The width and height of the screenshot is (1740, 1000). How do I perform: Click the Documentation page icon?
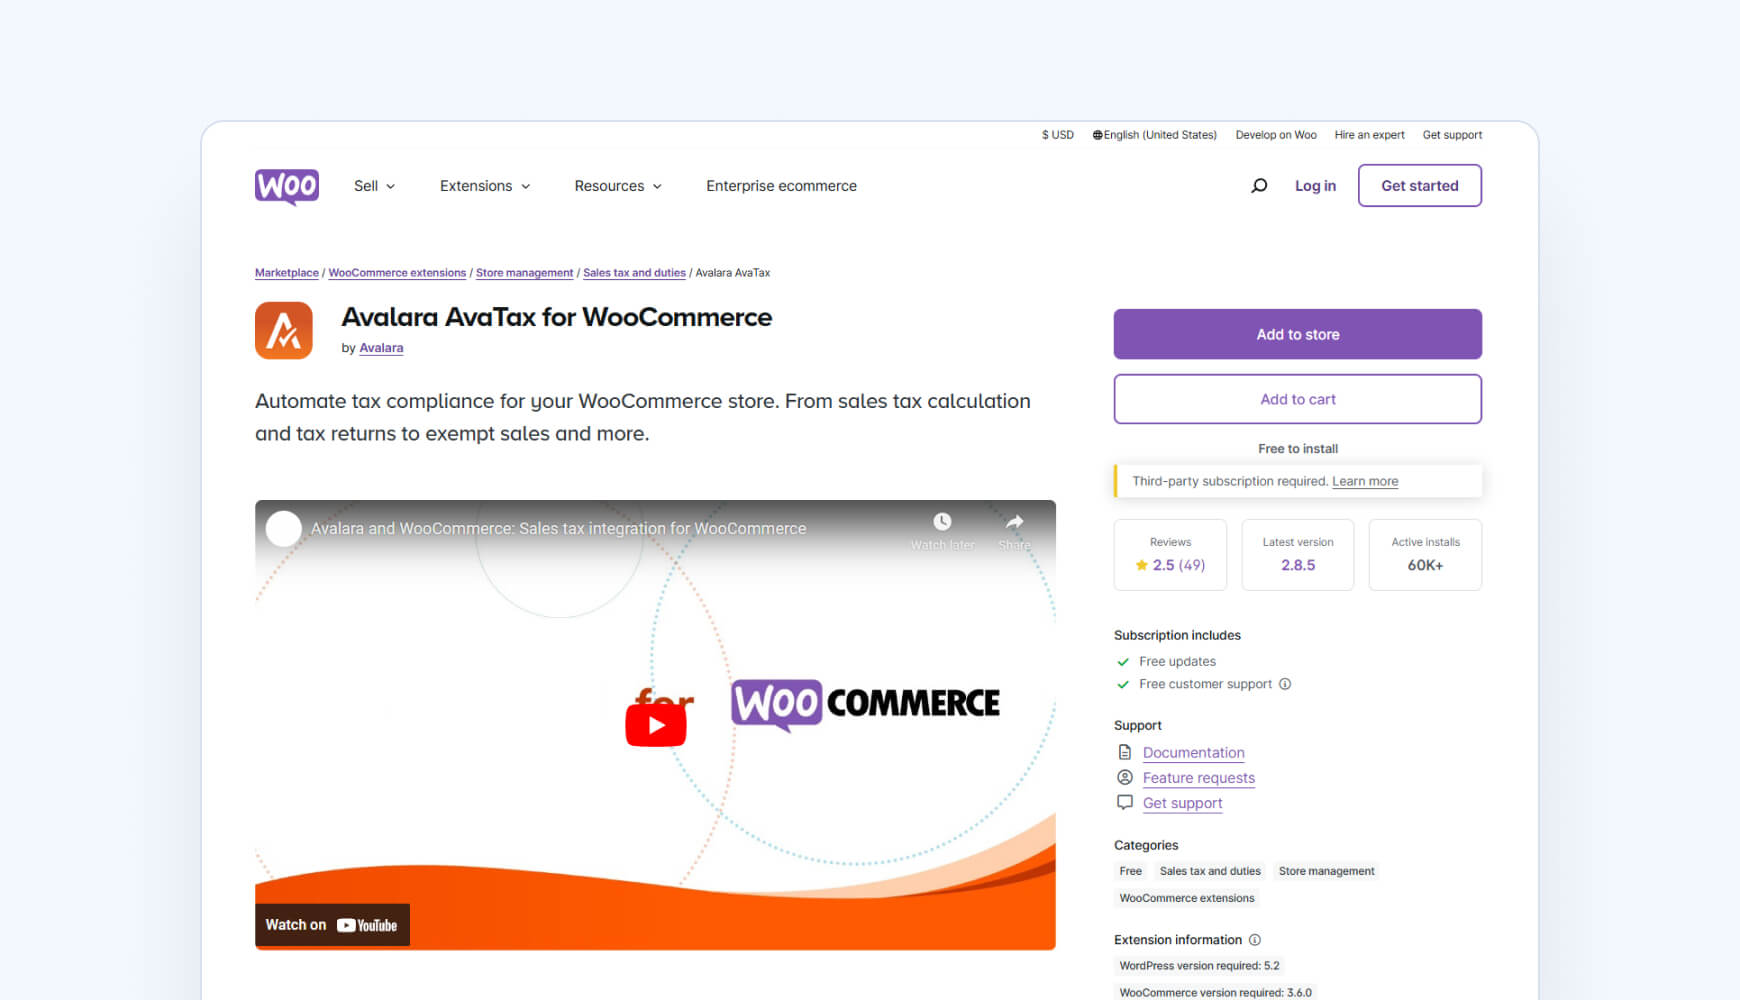pyautogui.click(x=1125, y=753)
